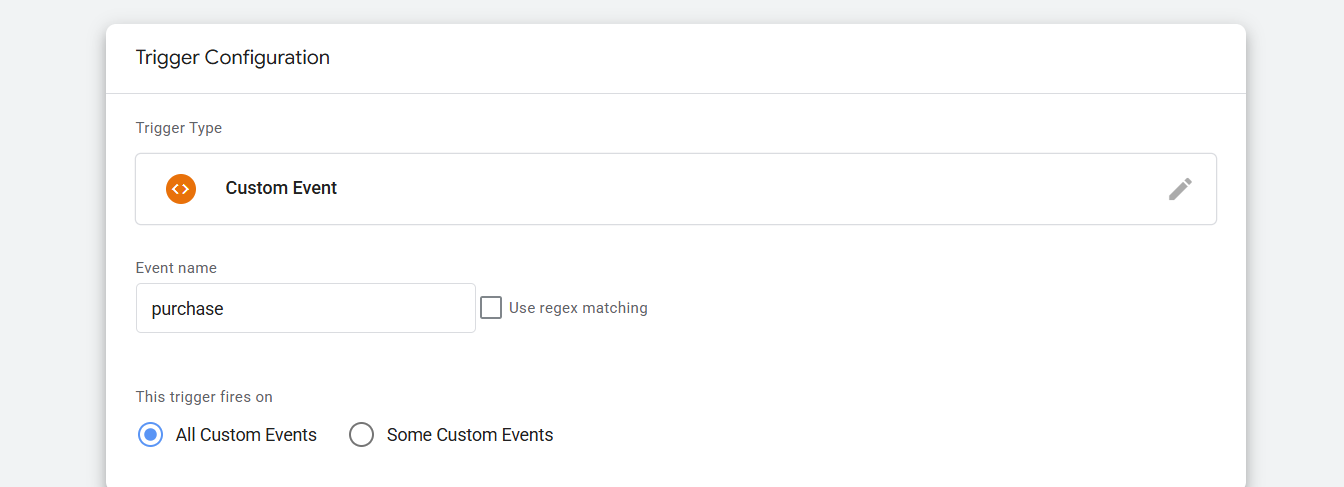Click the orange Custom Event code icon
1344x487 pixels.
pyautogui.click(x=181, y=188)
